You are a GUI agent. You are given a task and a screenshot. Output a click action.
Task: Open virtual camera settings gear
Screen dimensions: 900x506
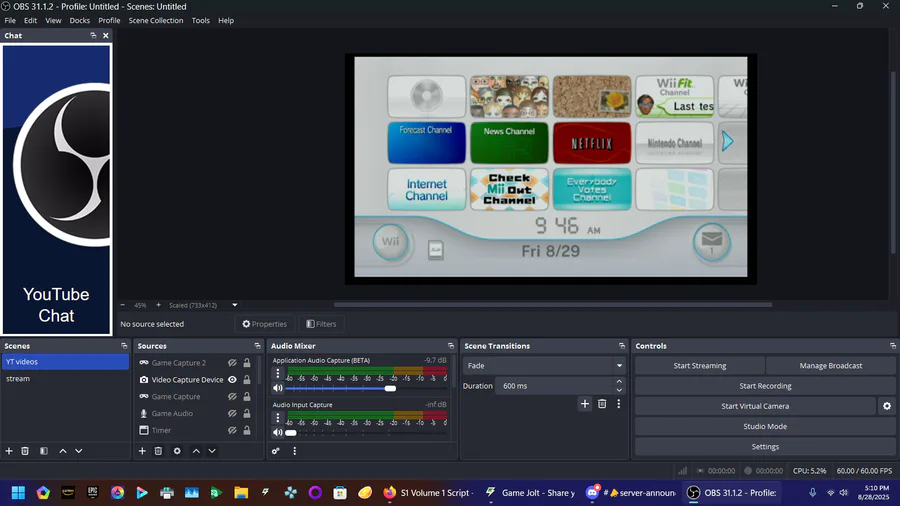[887, 406]
